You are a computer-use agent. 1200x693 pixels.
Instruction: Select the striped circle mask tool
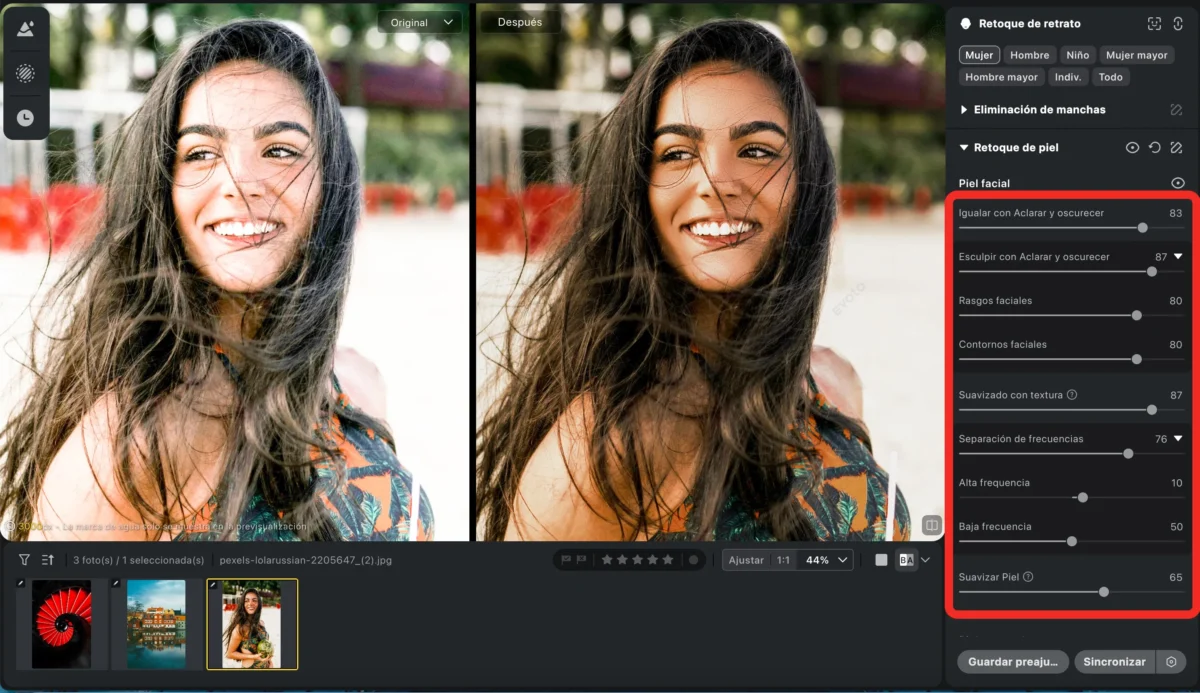coord(25,73)
